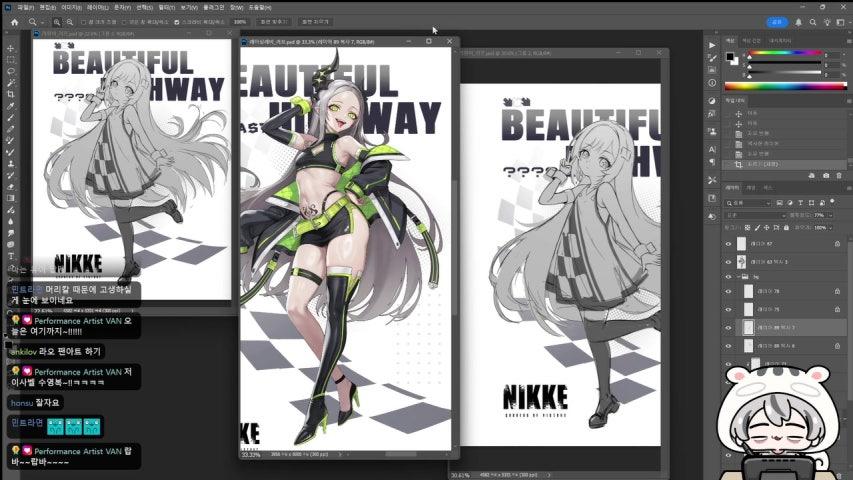This screenshot has height=480, width=853.
Task: Open the File menu
Action: pyautogui.click(x=25, y=8)
